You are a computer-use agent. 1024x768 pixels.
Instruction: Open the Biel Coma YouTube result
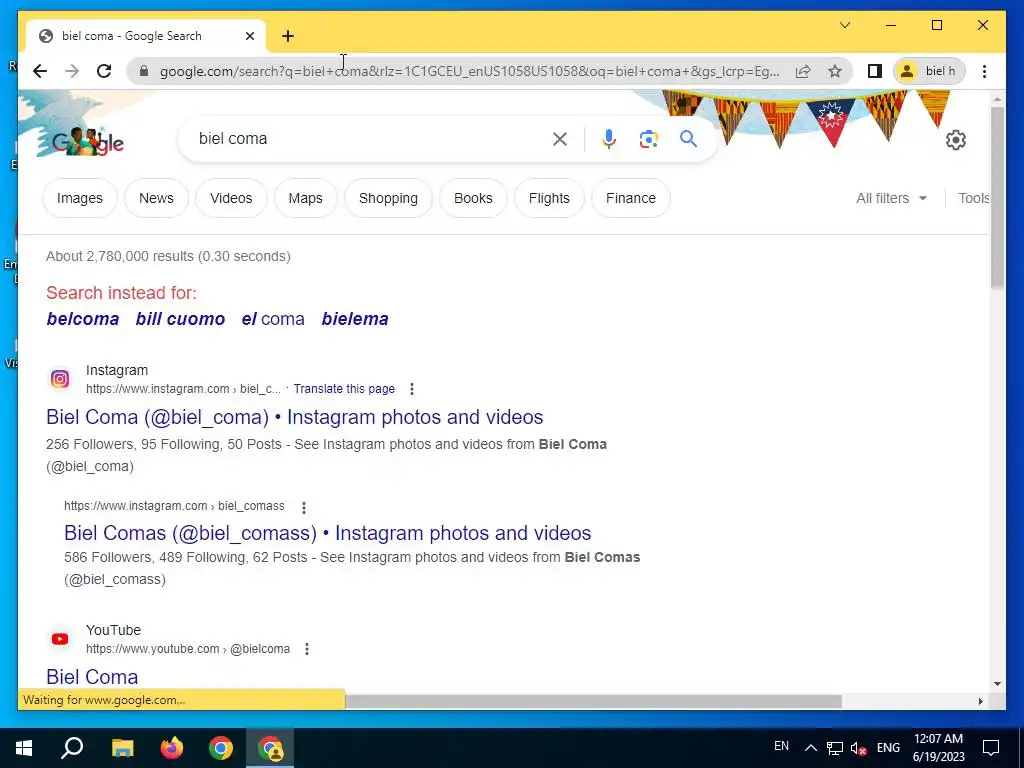[92, 677]
